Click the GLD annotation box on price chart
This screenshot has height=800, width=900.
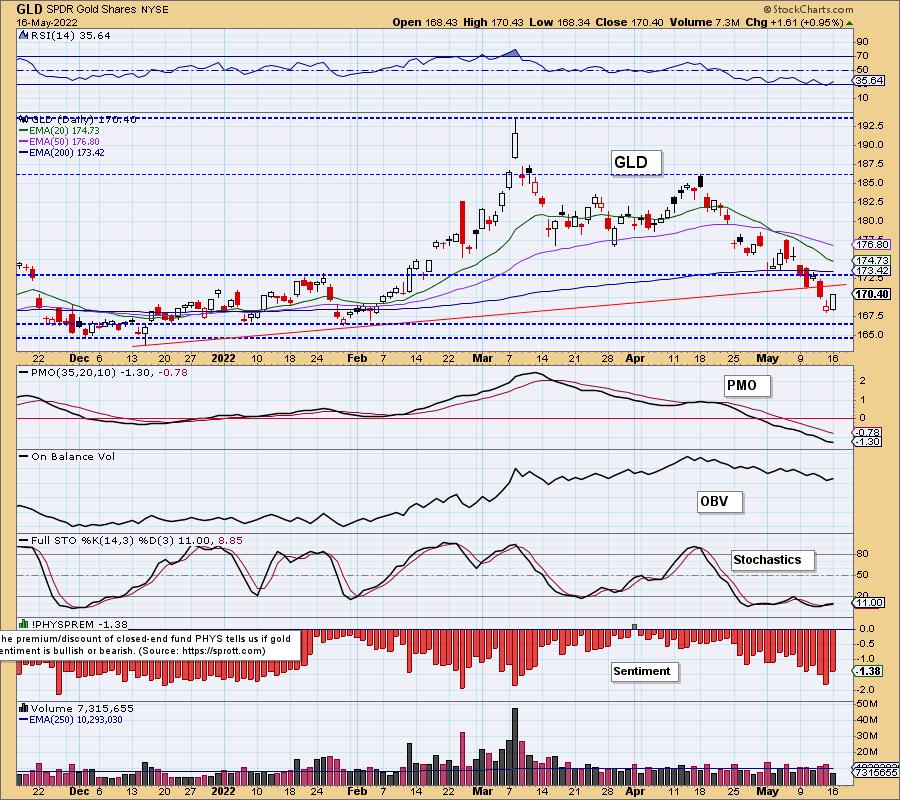click(x=637, y=162)
